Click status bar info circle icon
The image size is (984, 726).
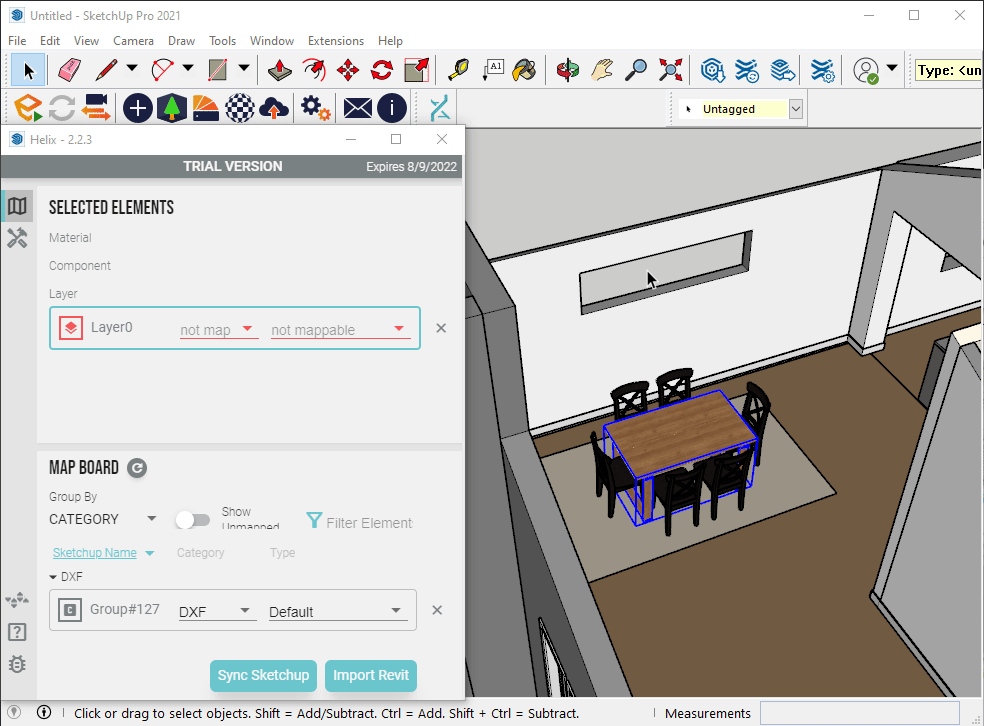pos(44,712)
